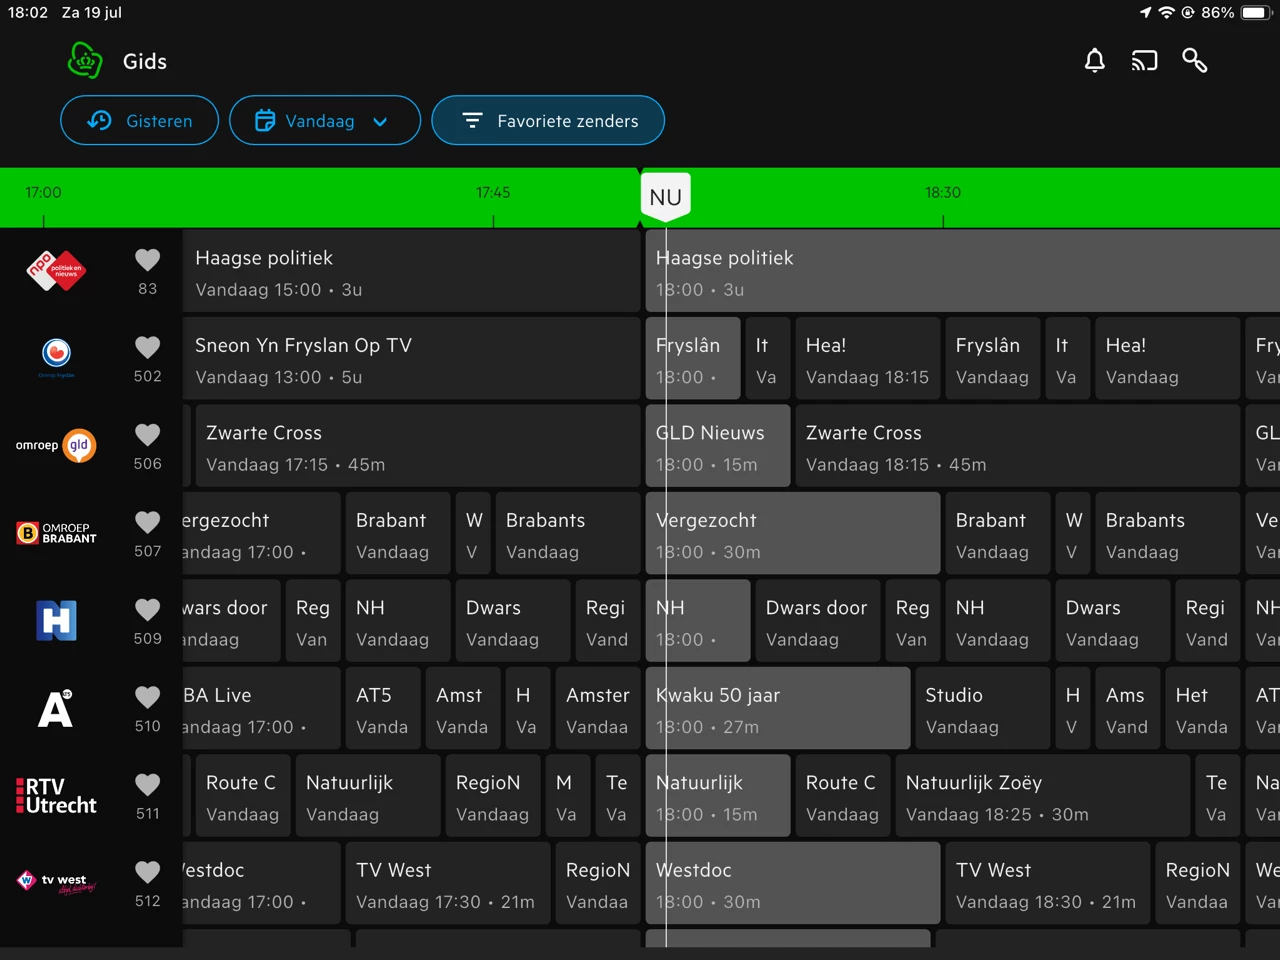
Task: Tap the KPN crown logo
Action: tap(85, 61)
